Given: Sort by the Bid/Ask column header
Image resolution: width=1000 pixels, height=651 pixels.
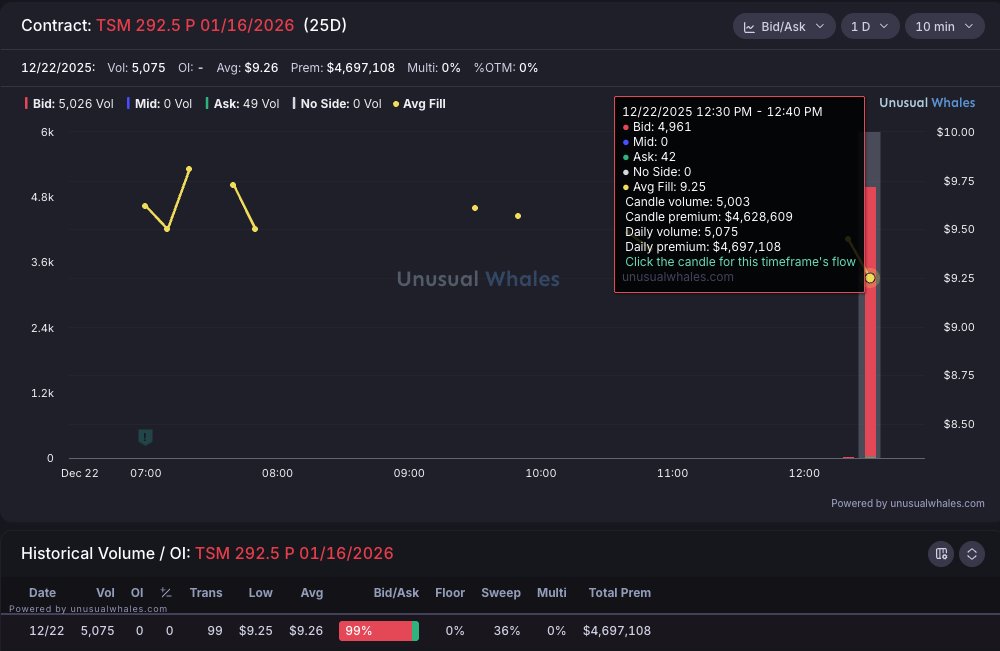Looking at the screenshot, I should click(396, 592).
